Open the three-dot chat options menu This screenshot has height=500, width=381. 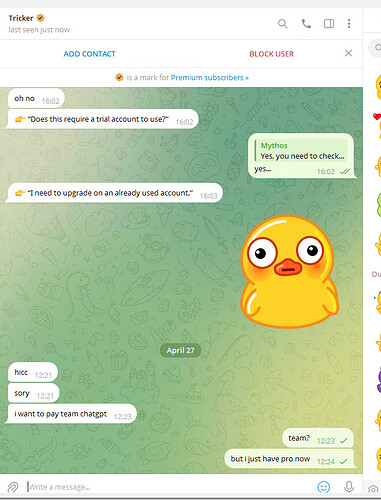[x=349, y=24]
